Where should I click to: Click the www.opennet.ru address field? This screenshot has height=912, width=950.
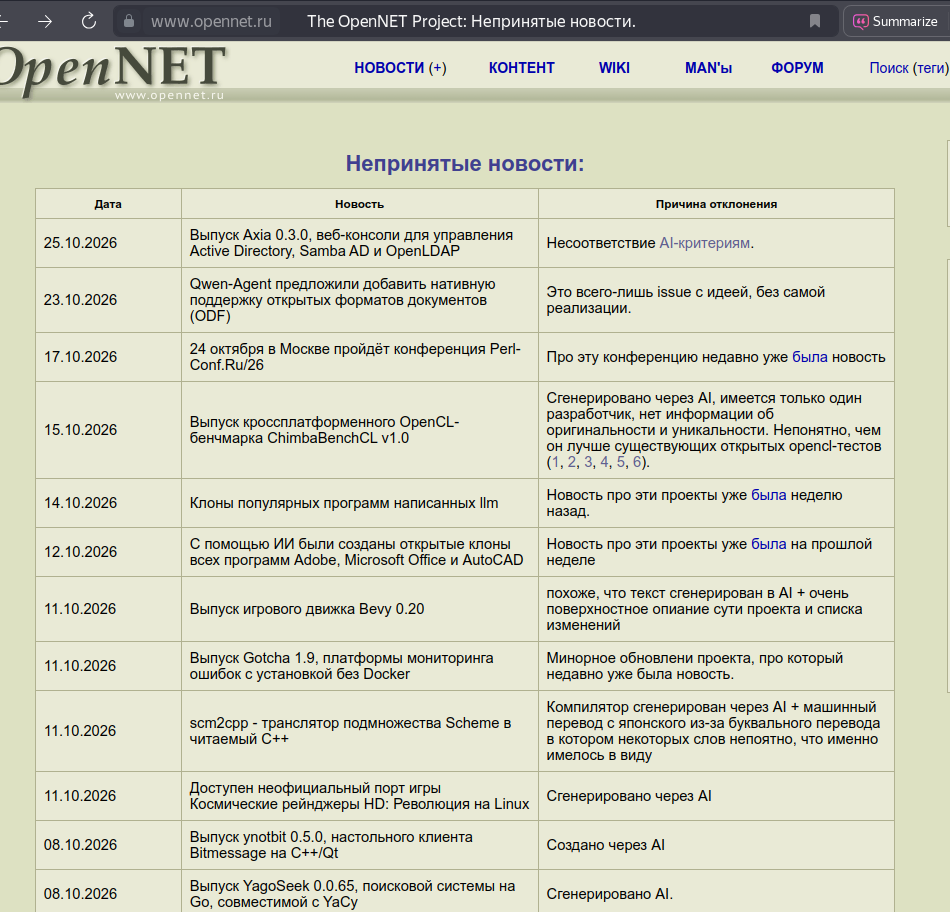click(211, 21)
